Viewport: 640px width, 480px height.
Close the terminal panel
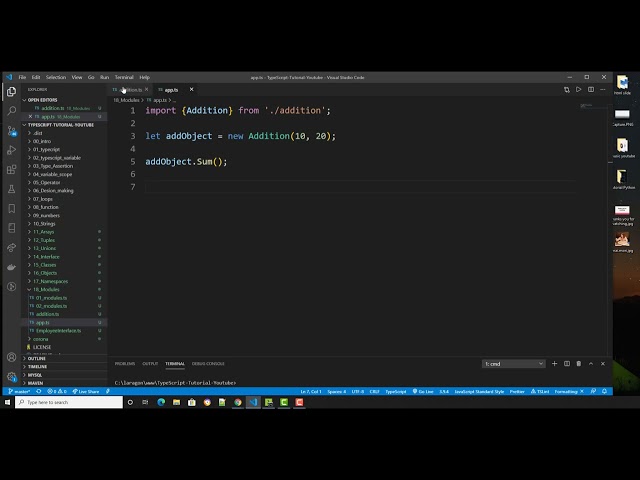603,364
